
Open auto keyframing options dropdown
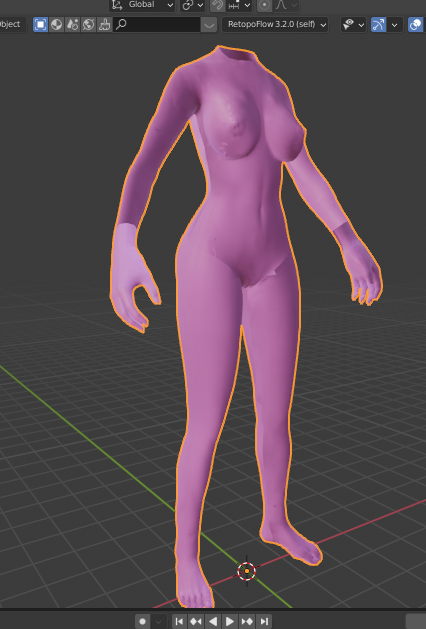pos(159,621)
